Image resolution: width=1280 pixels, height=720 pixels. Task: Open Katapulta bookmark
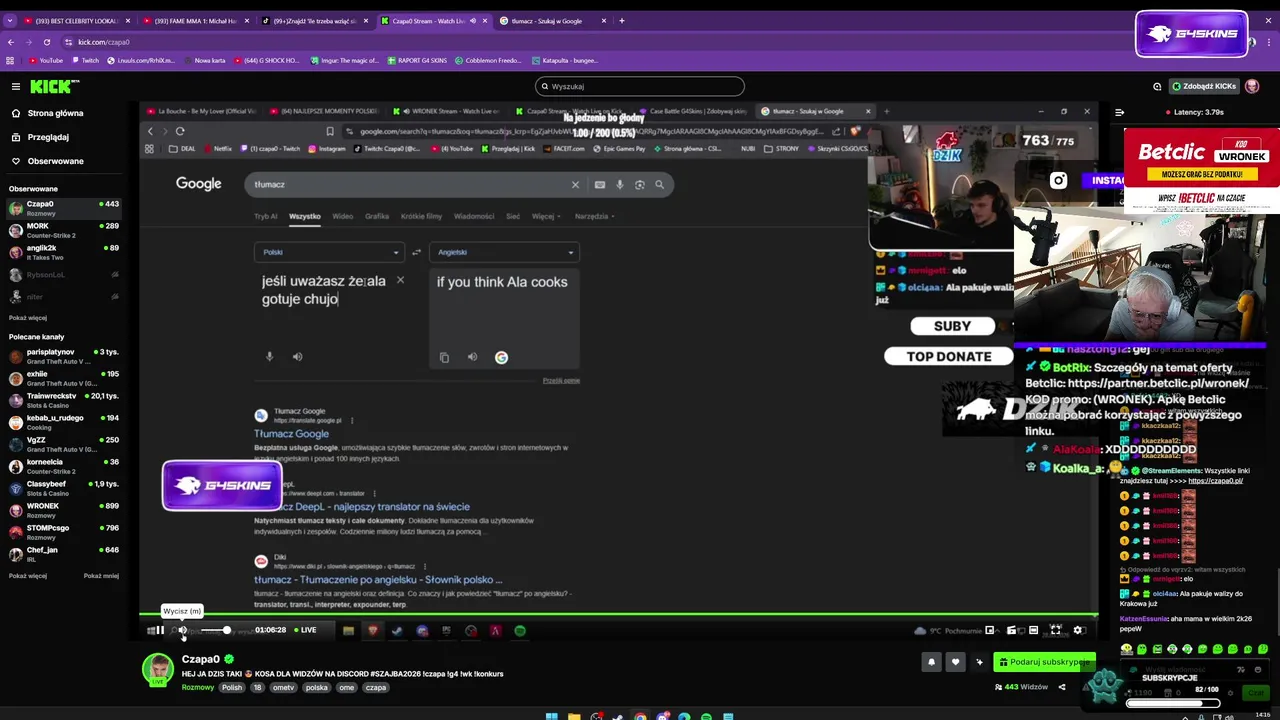564,60
